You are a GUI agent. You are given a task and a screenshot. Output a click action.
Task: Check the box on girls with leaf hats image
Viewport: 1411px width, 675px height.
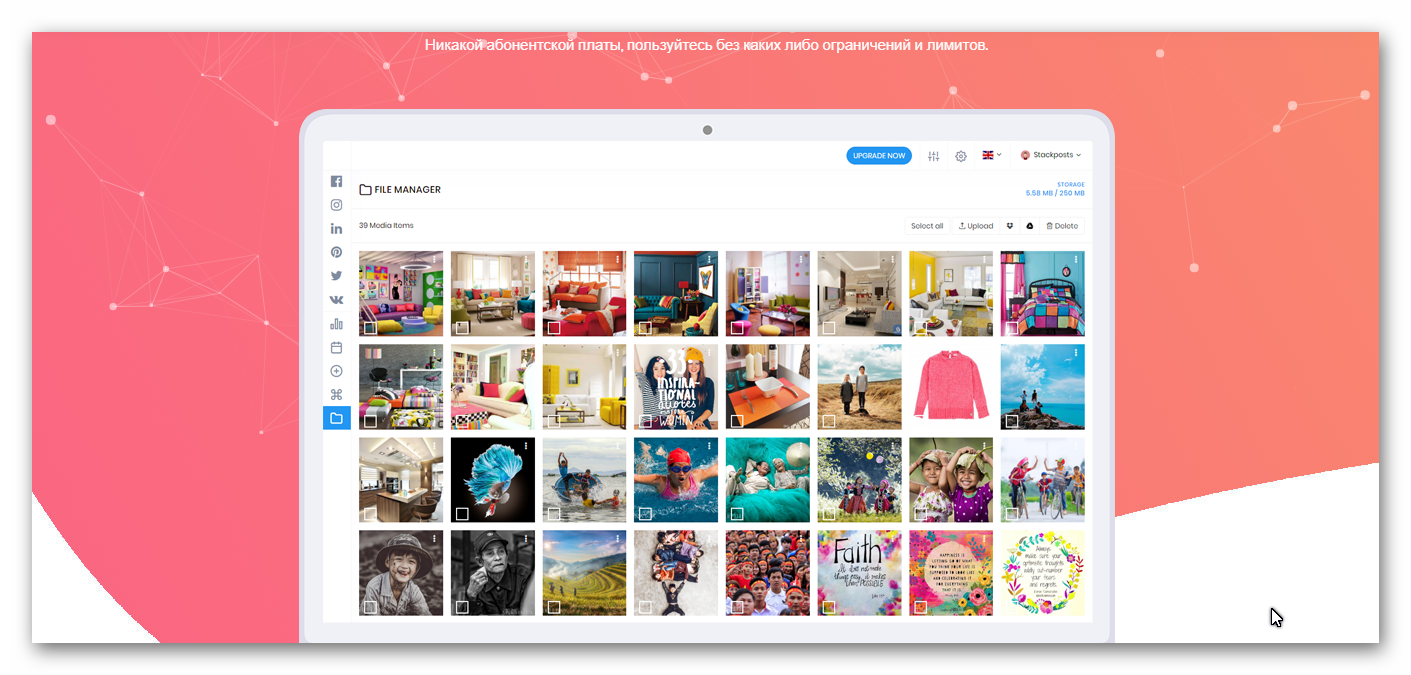click(921, 514)
